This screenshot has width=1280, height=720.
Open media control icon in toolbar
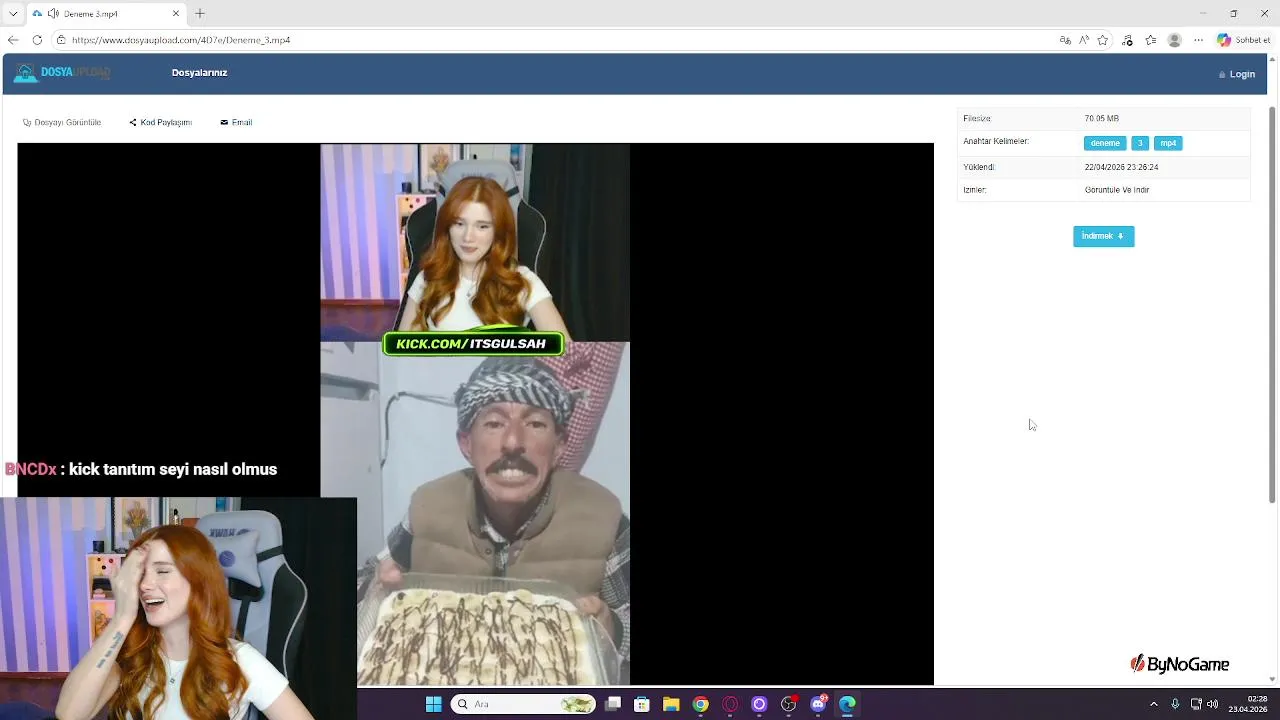click(x=1128, y=40)
